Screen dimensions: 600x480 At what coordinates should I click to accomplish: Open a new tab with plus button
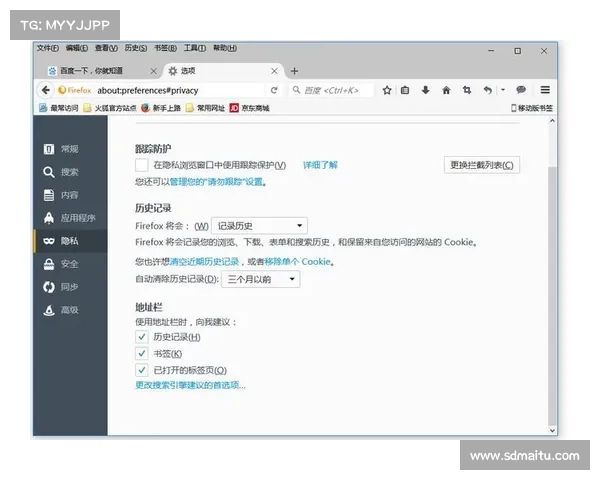pos(294,71)
